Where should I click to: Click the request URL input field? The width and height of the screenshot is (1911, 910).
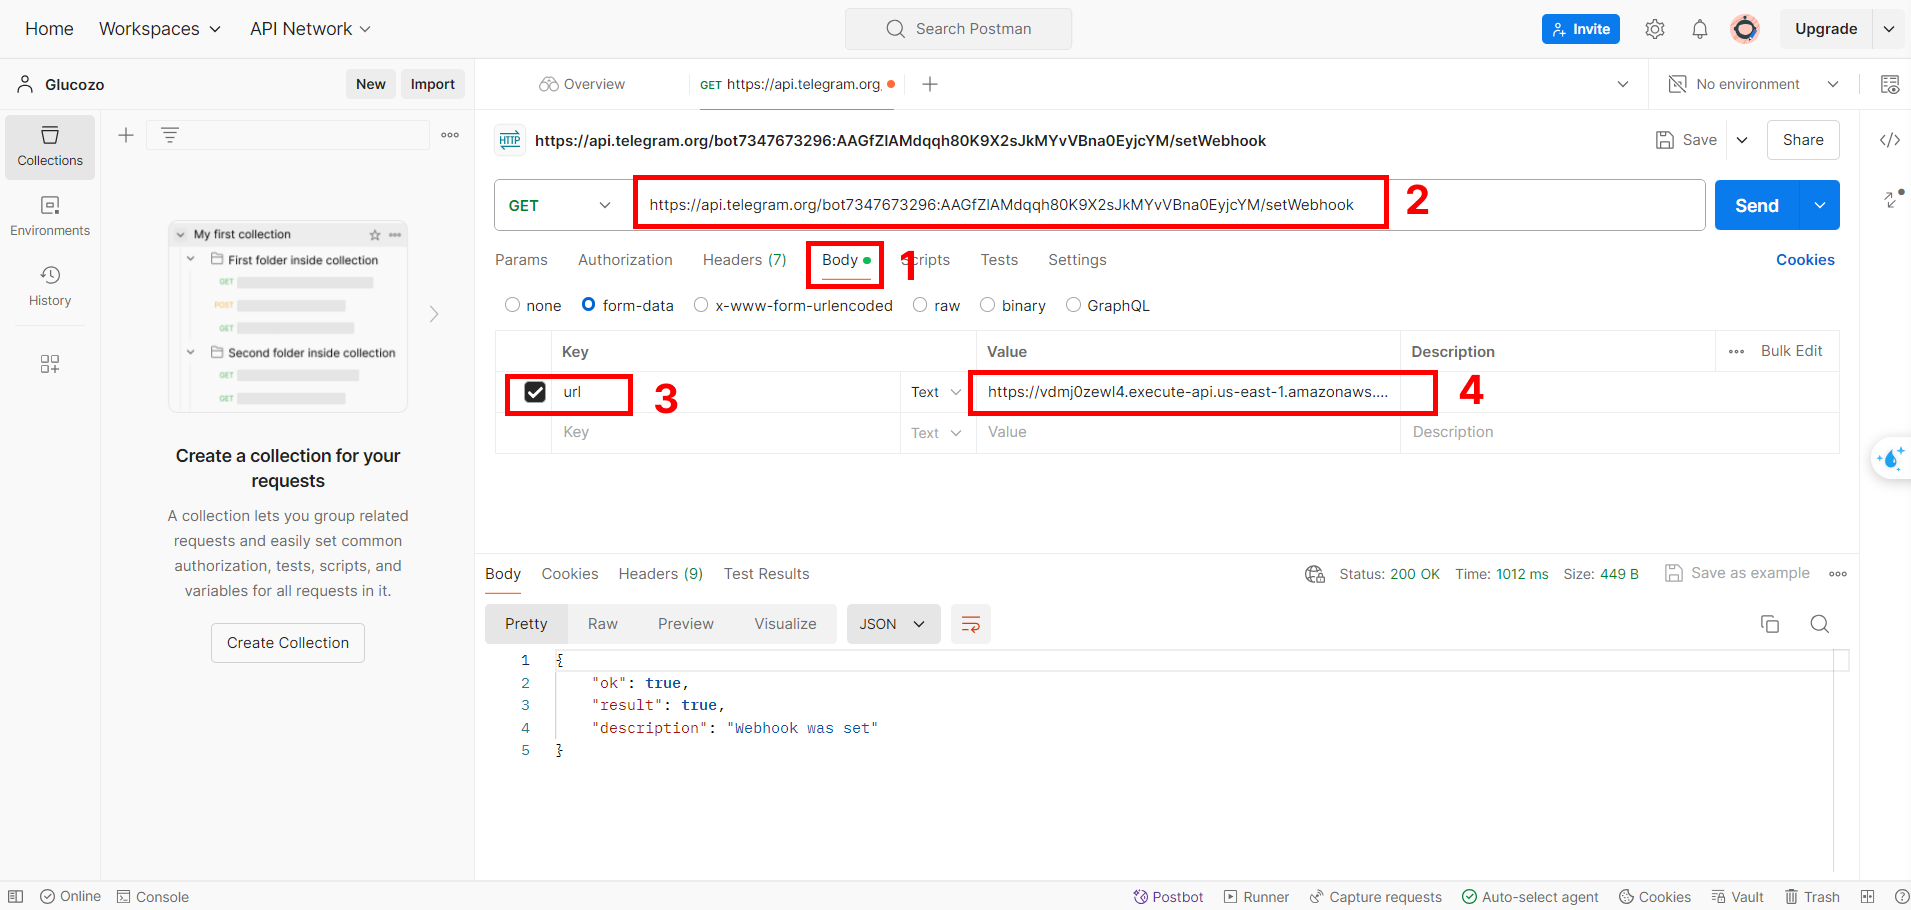tap(1169, 205)
